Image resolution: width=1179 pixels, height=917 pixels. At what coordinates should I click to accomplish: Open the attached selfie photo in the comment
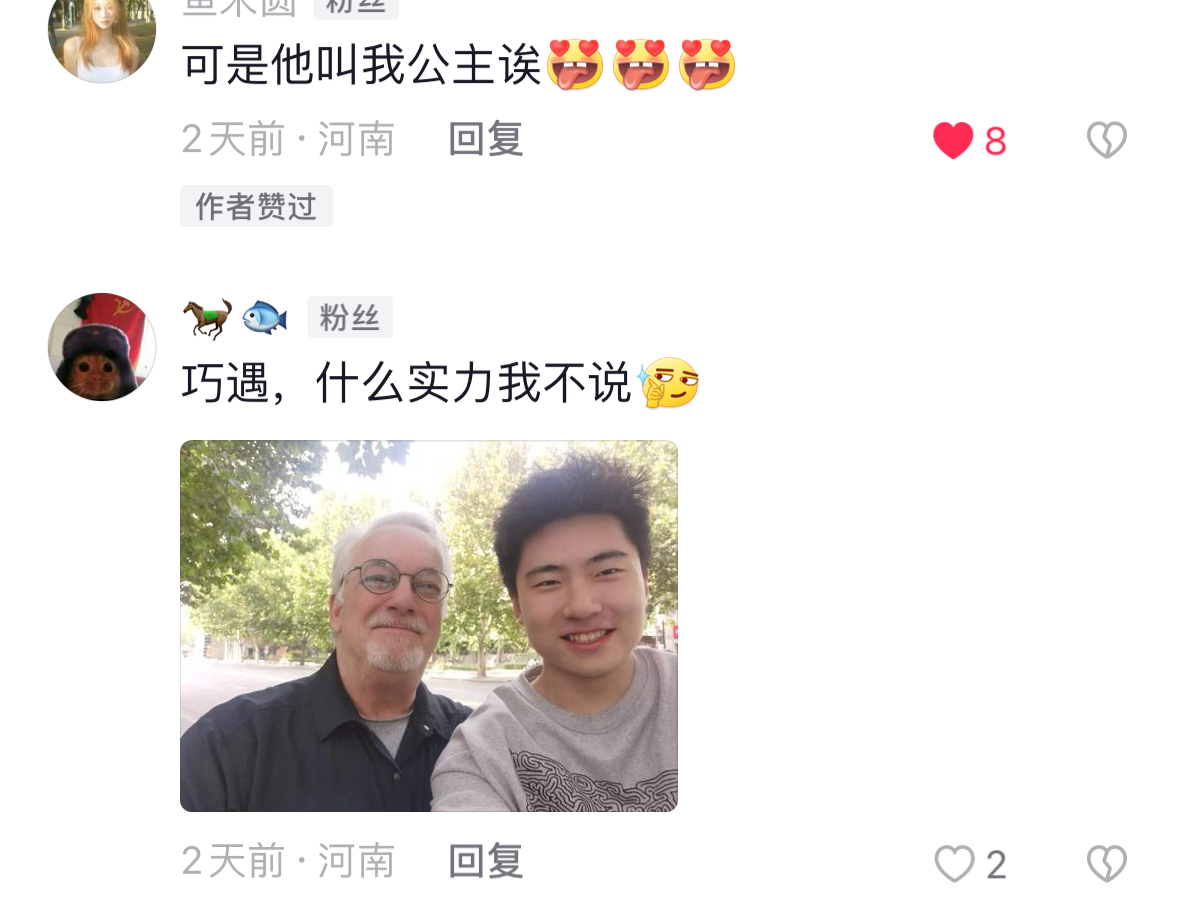pos(429,625)
